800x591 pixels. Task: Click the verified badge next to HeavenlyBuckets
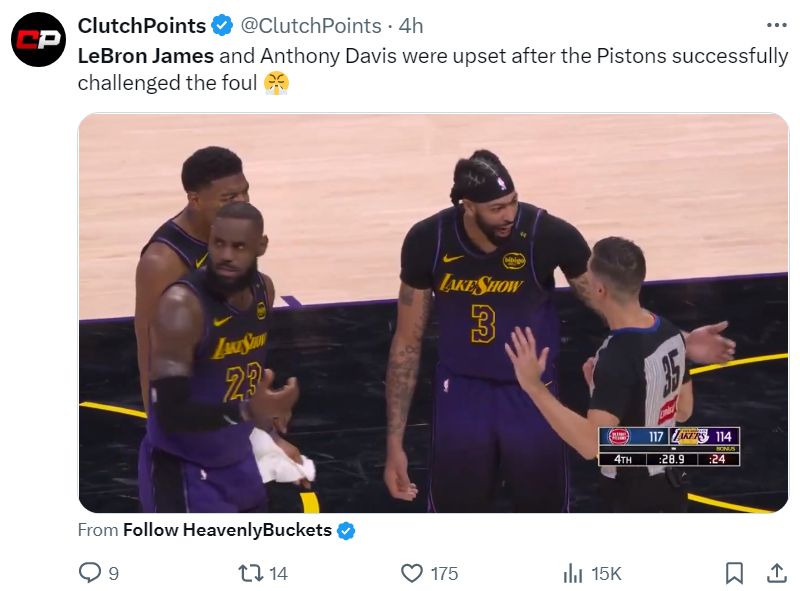pos(346,530)
